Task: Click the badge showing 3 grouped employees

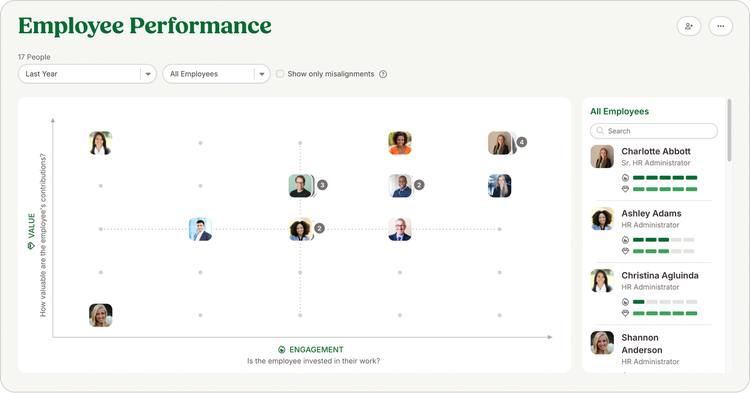Action: [x=322, y=185]
